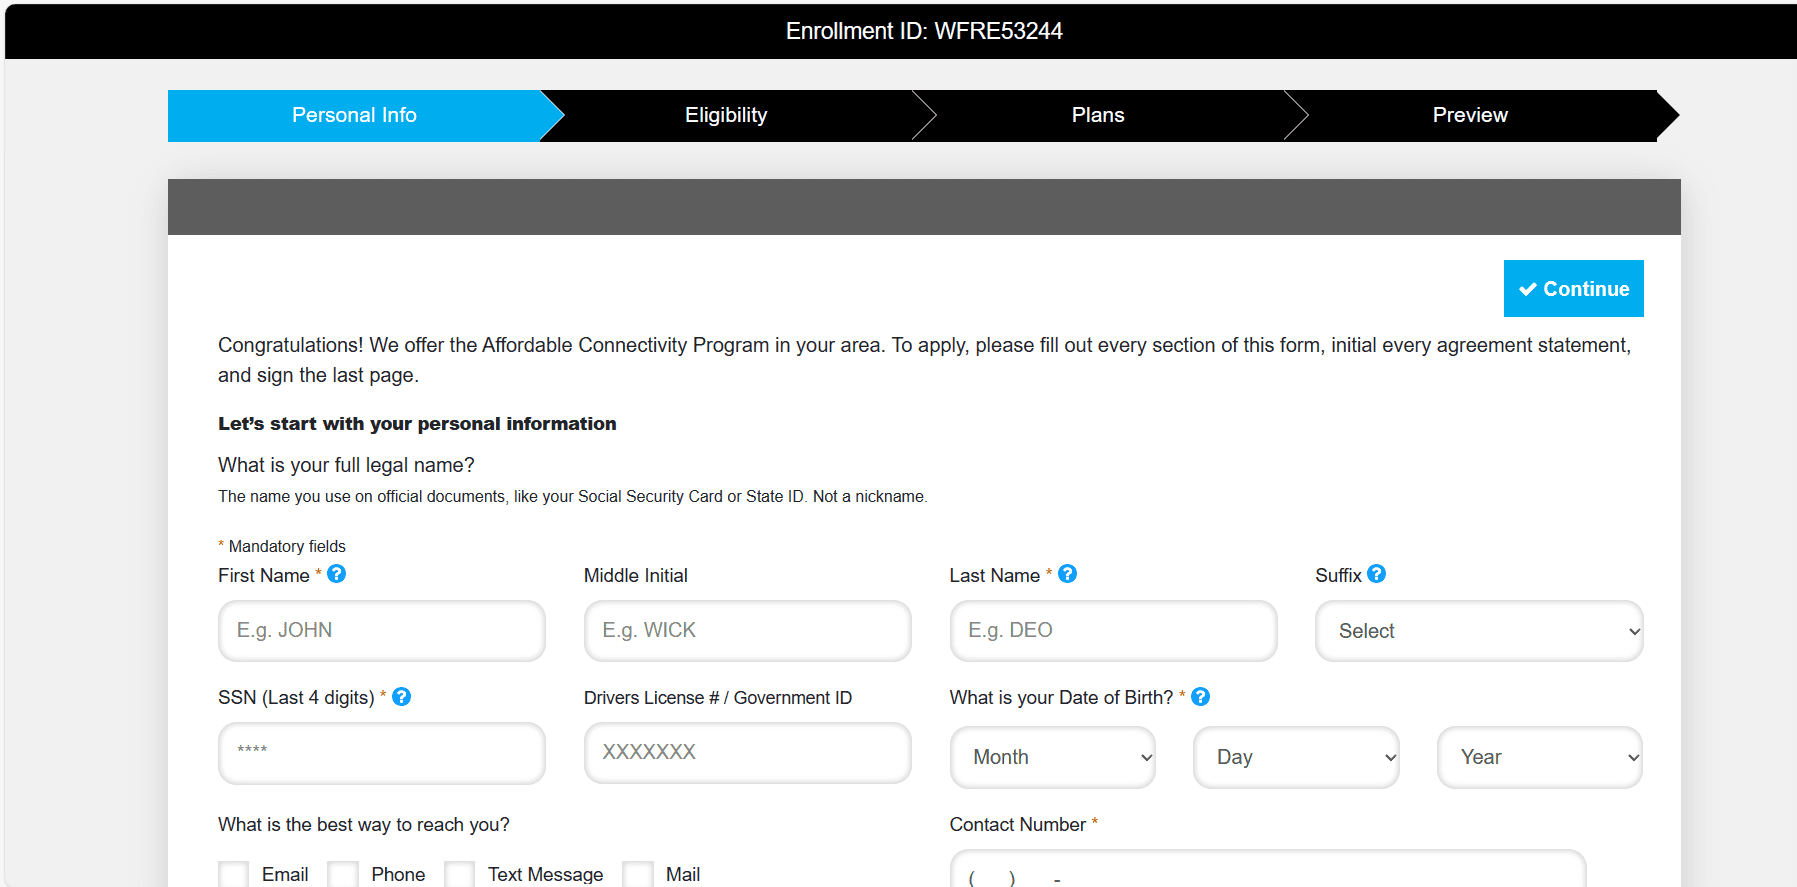Expand the Month dropdown
Viewport: 1797px width, 887px height.
pyautogui.click(x=1052, y=757)
